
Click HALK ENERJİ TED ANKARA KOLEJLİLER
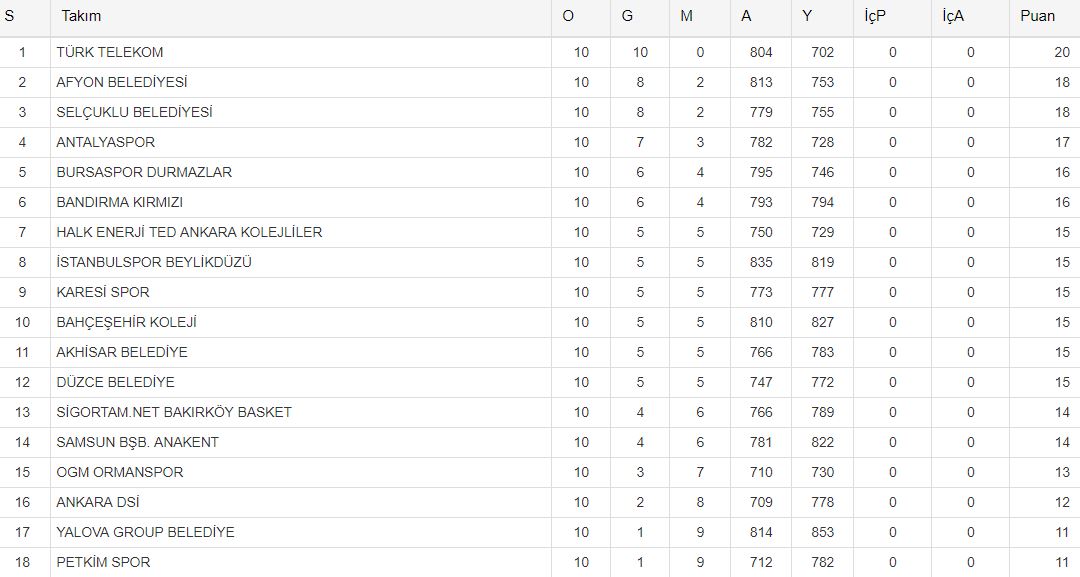189,232
